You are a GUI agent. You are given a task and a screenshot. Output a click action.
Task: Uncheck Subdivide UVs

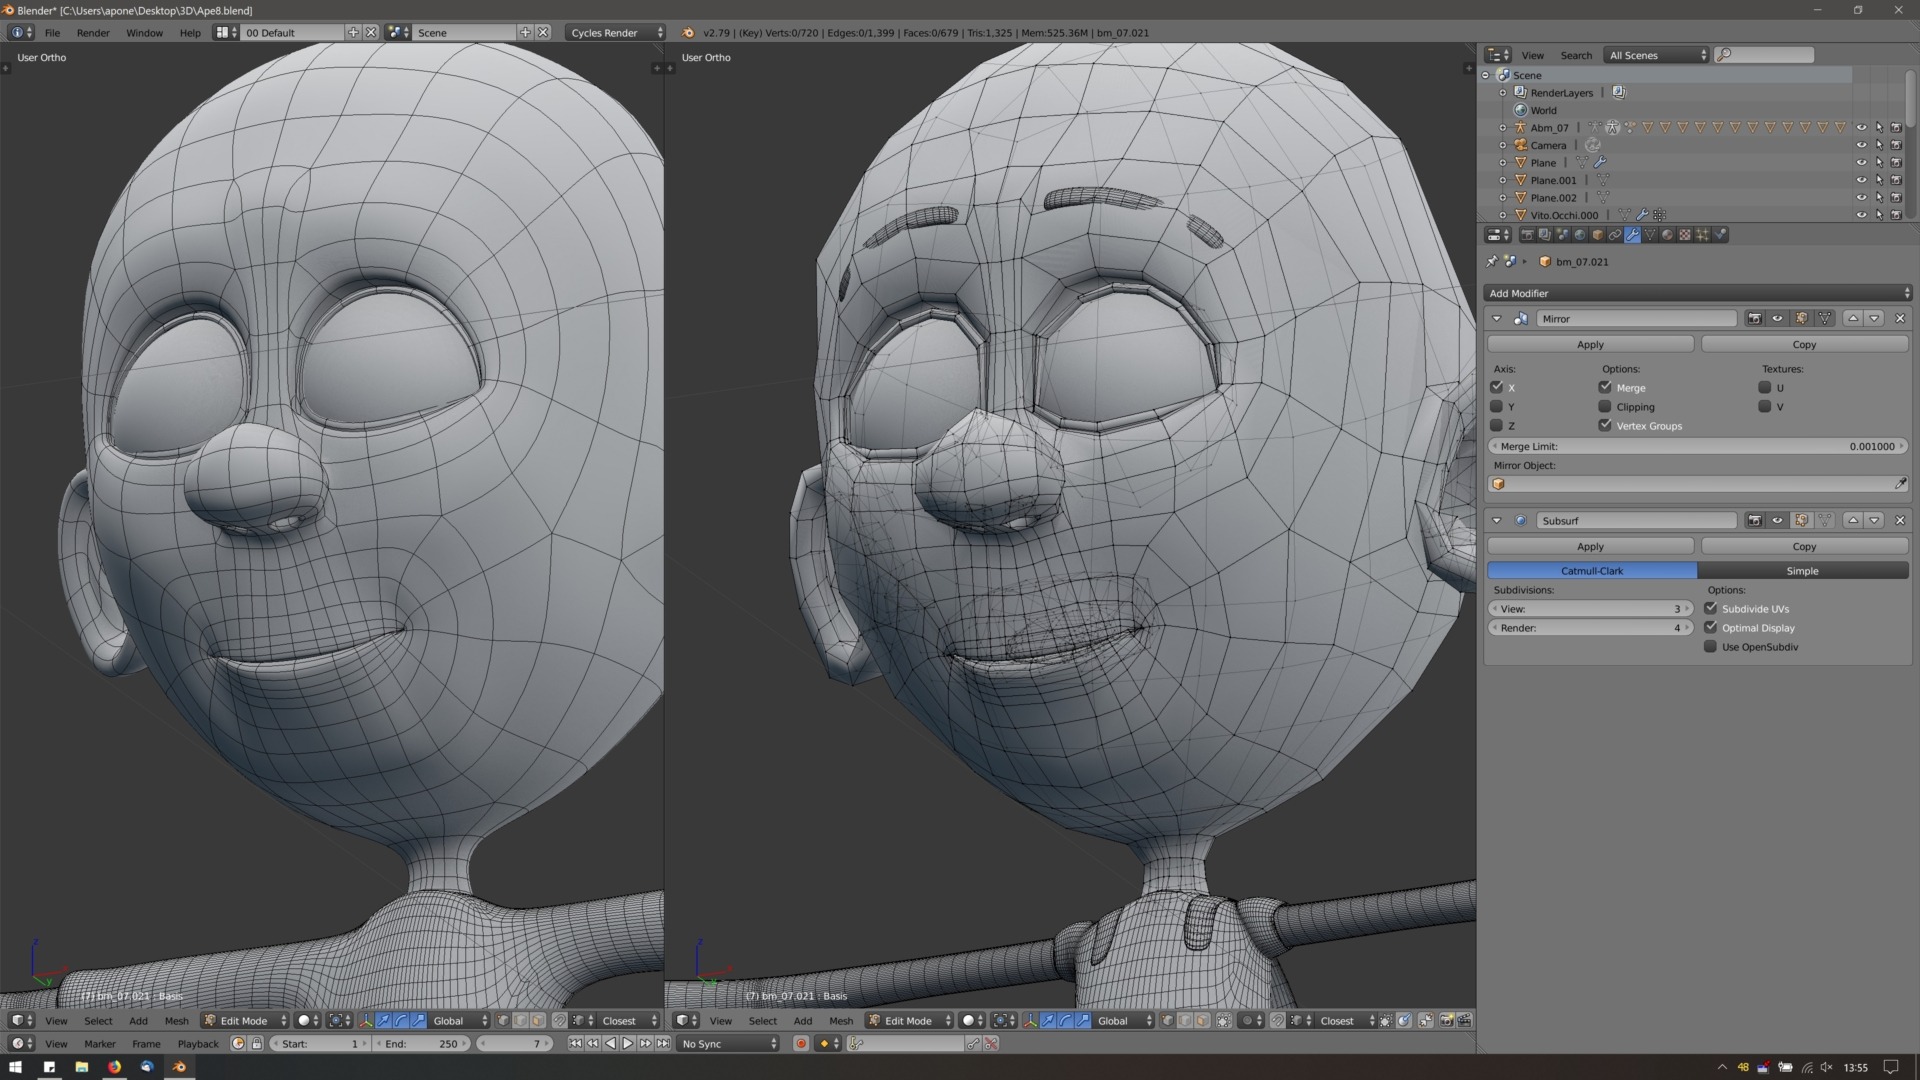click(1711, 608)
